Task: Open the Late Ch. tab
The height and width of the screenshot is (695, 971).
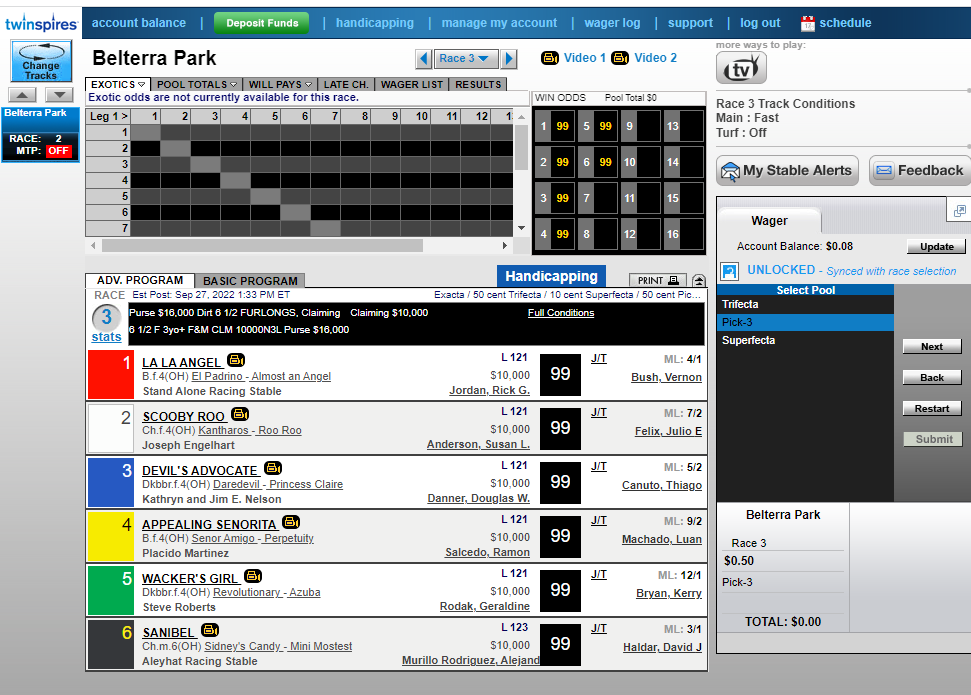Action: point(346,84)
